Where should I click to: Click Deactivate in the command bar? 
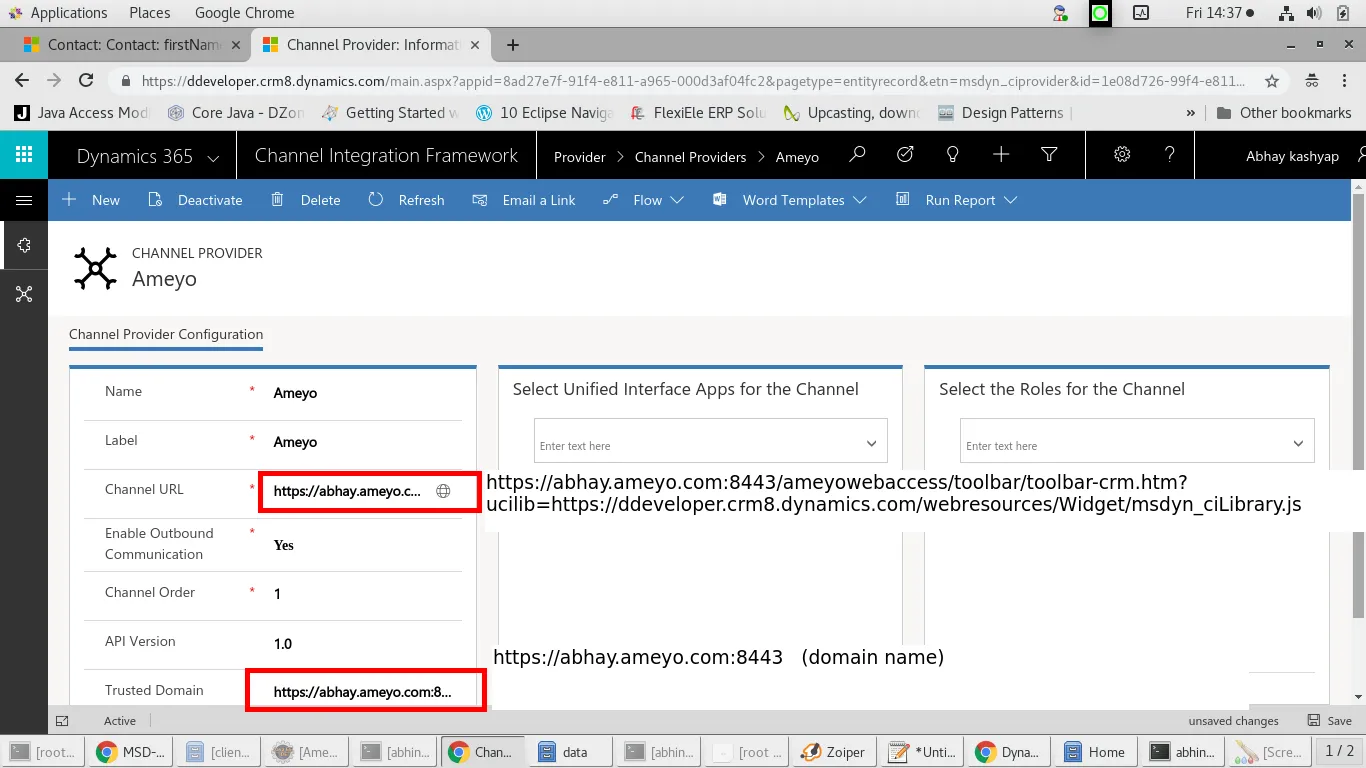[196, 200]
